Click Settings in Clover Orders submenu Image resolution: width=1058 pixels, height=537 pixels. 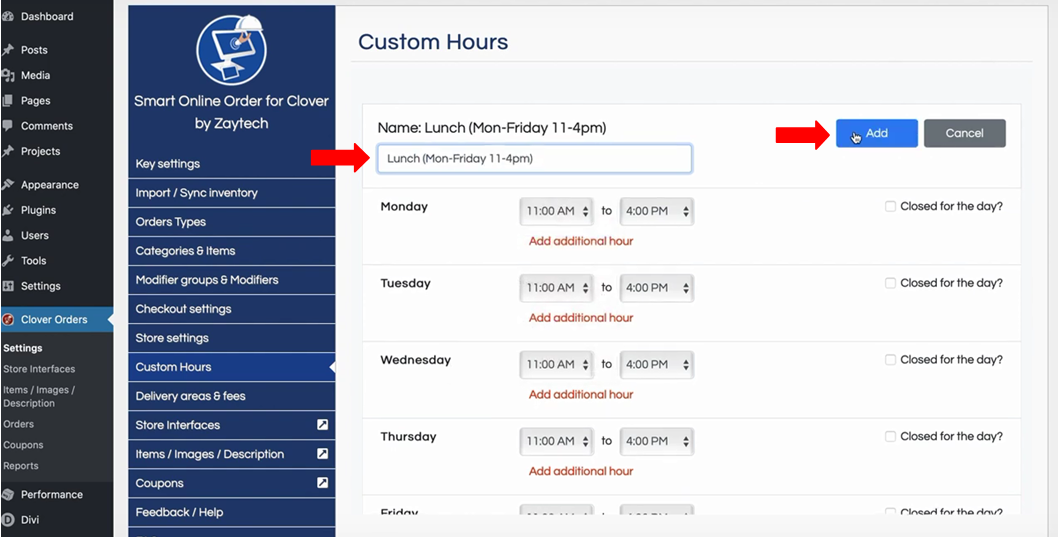(23, 348)
